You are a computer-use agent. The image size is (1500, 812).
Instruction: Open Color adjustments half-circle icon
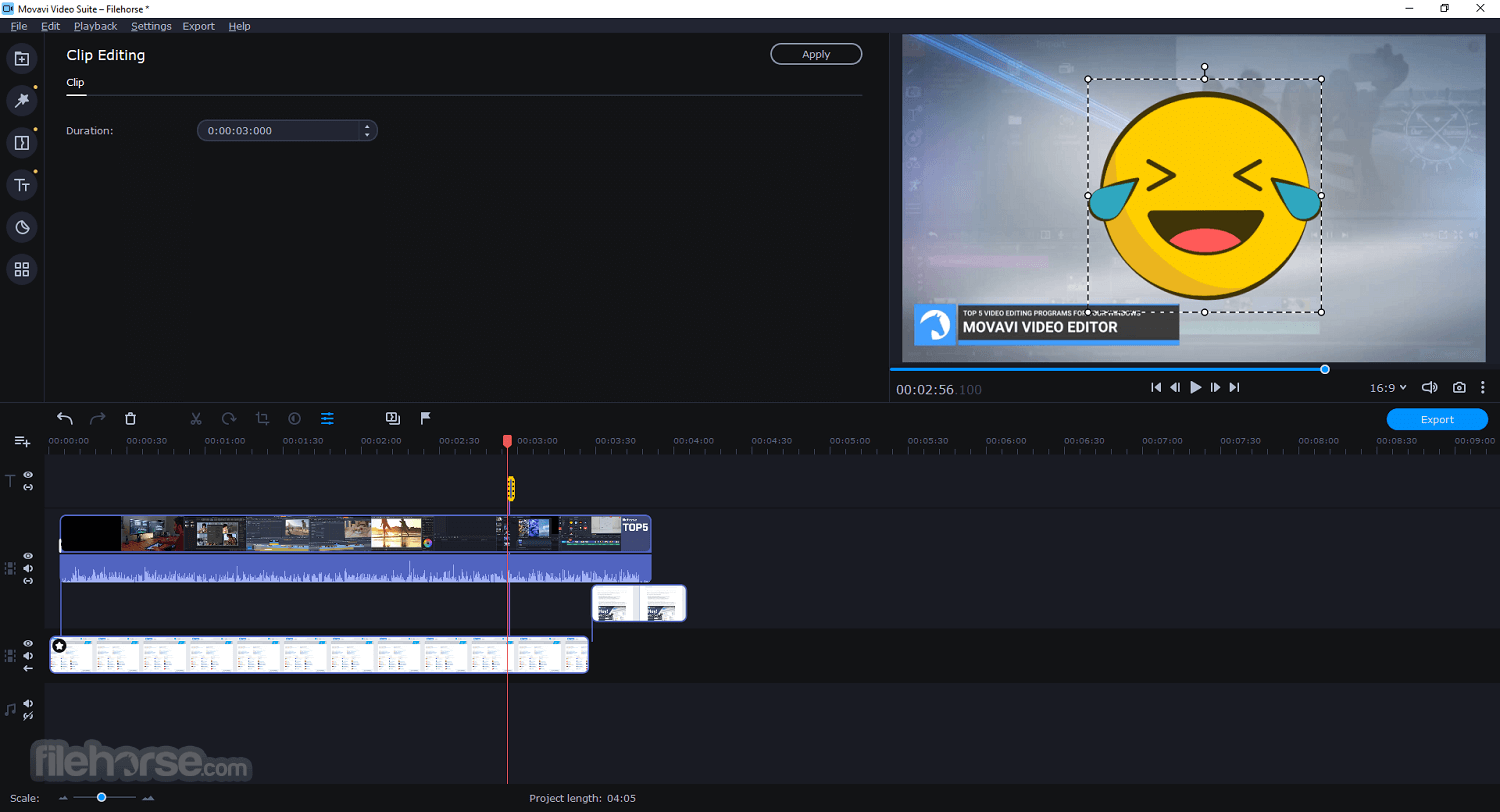pos(295,418)
